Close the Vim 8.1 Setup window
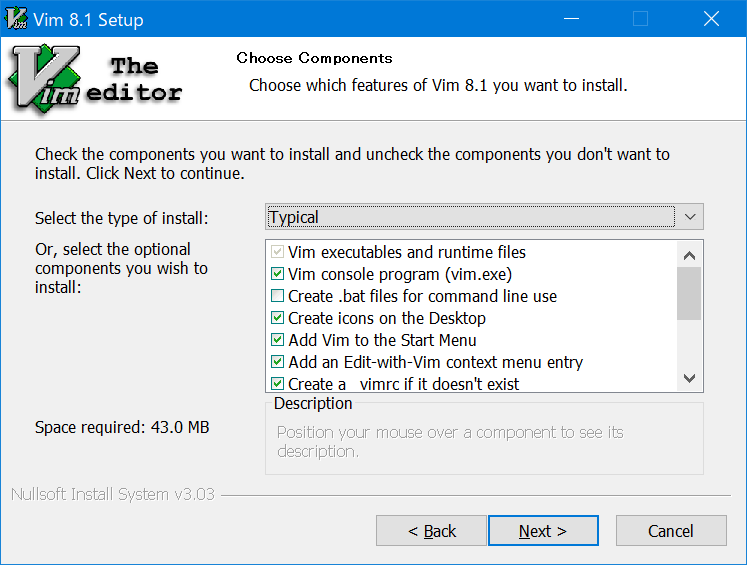The height and width of the screenshot is (565, 747). [x=711, y=19]
